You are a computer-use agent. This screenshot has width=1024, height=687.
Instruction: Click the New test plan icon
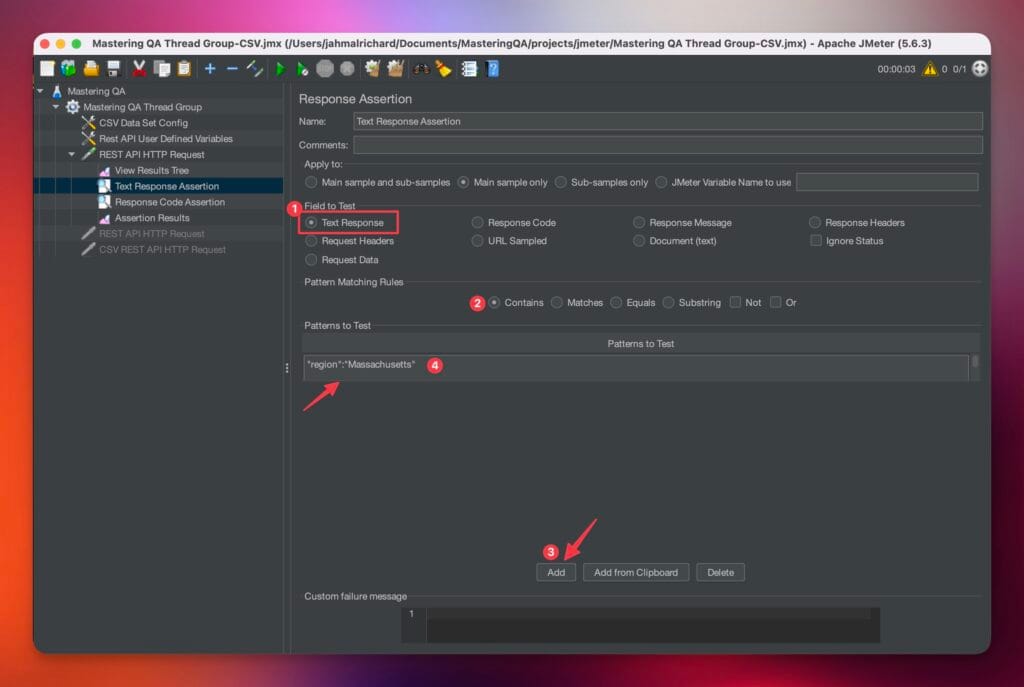47,69
